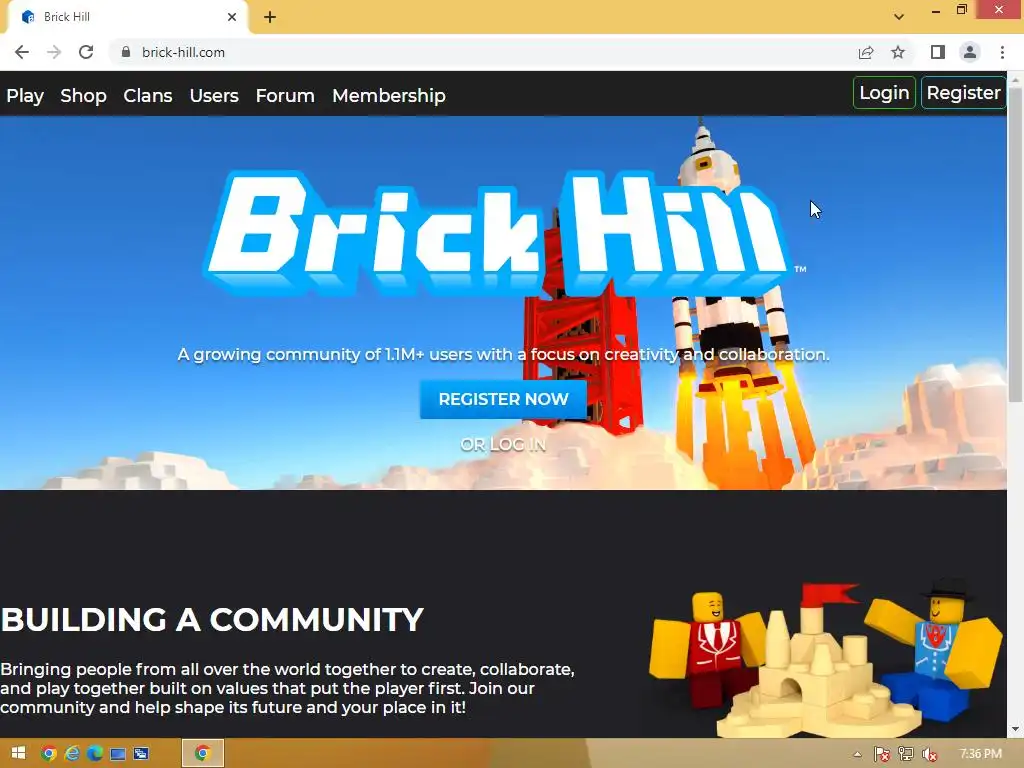Open the taskbar remote desktop icon
Image resolution: width=1024 pixels, height=768 pixels.
(x=141, y=754)
